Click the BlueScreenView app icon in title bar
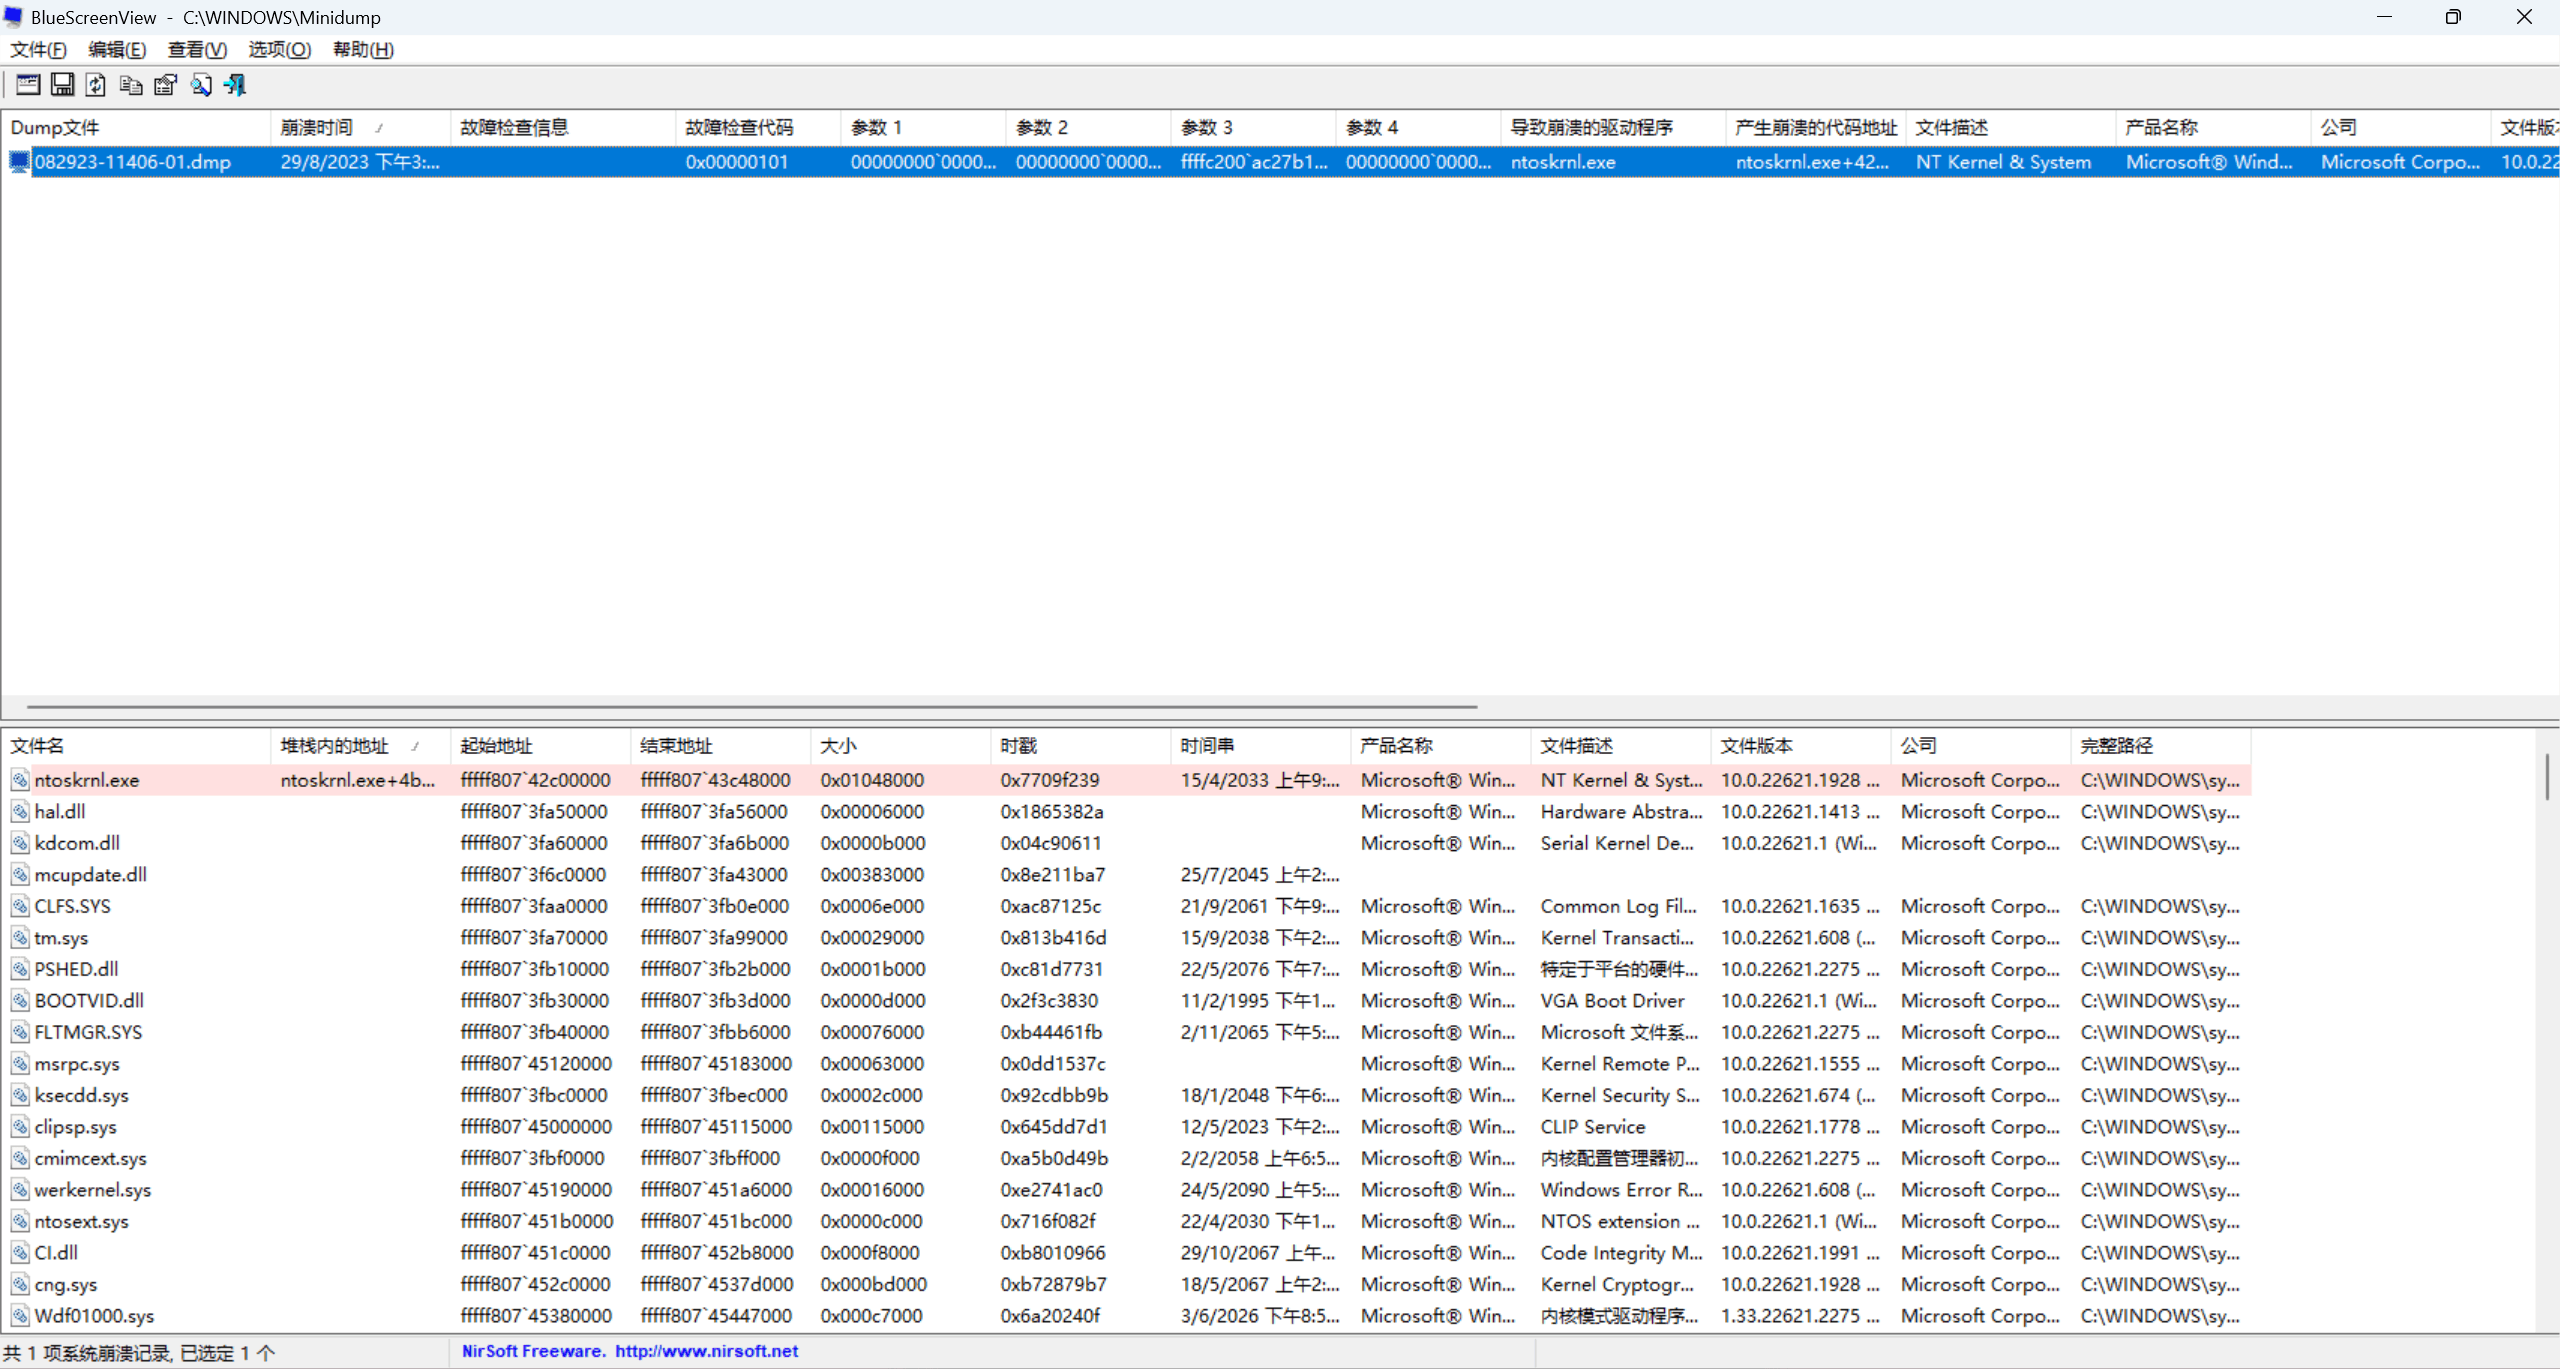Screen dimensions: 2560x1369 [13, 17]
